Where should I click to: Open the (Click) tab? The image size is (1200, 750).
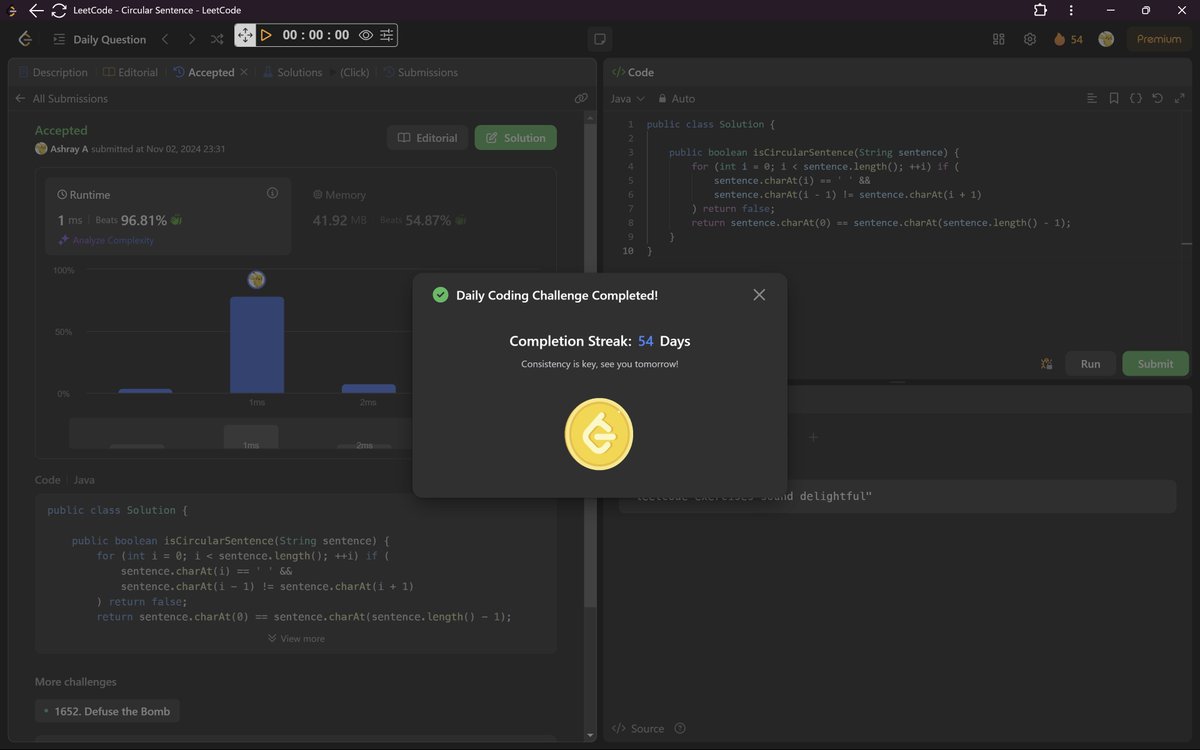coord(354,72)
